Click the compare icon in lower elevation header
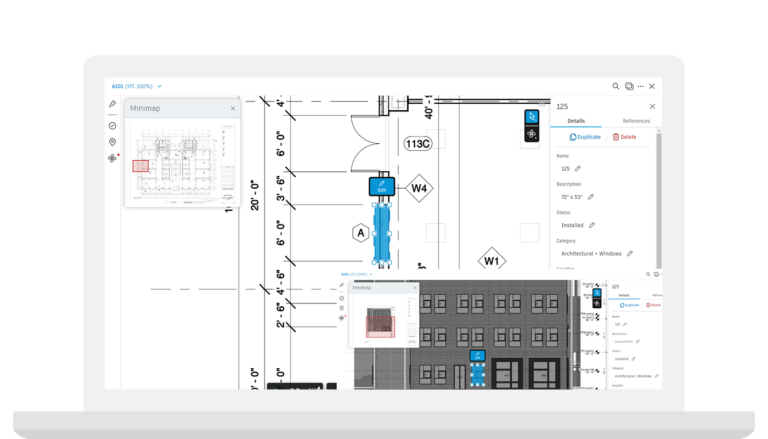768x439 pixels. tap(656, 274)
